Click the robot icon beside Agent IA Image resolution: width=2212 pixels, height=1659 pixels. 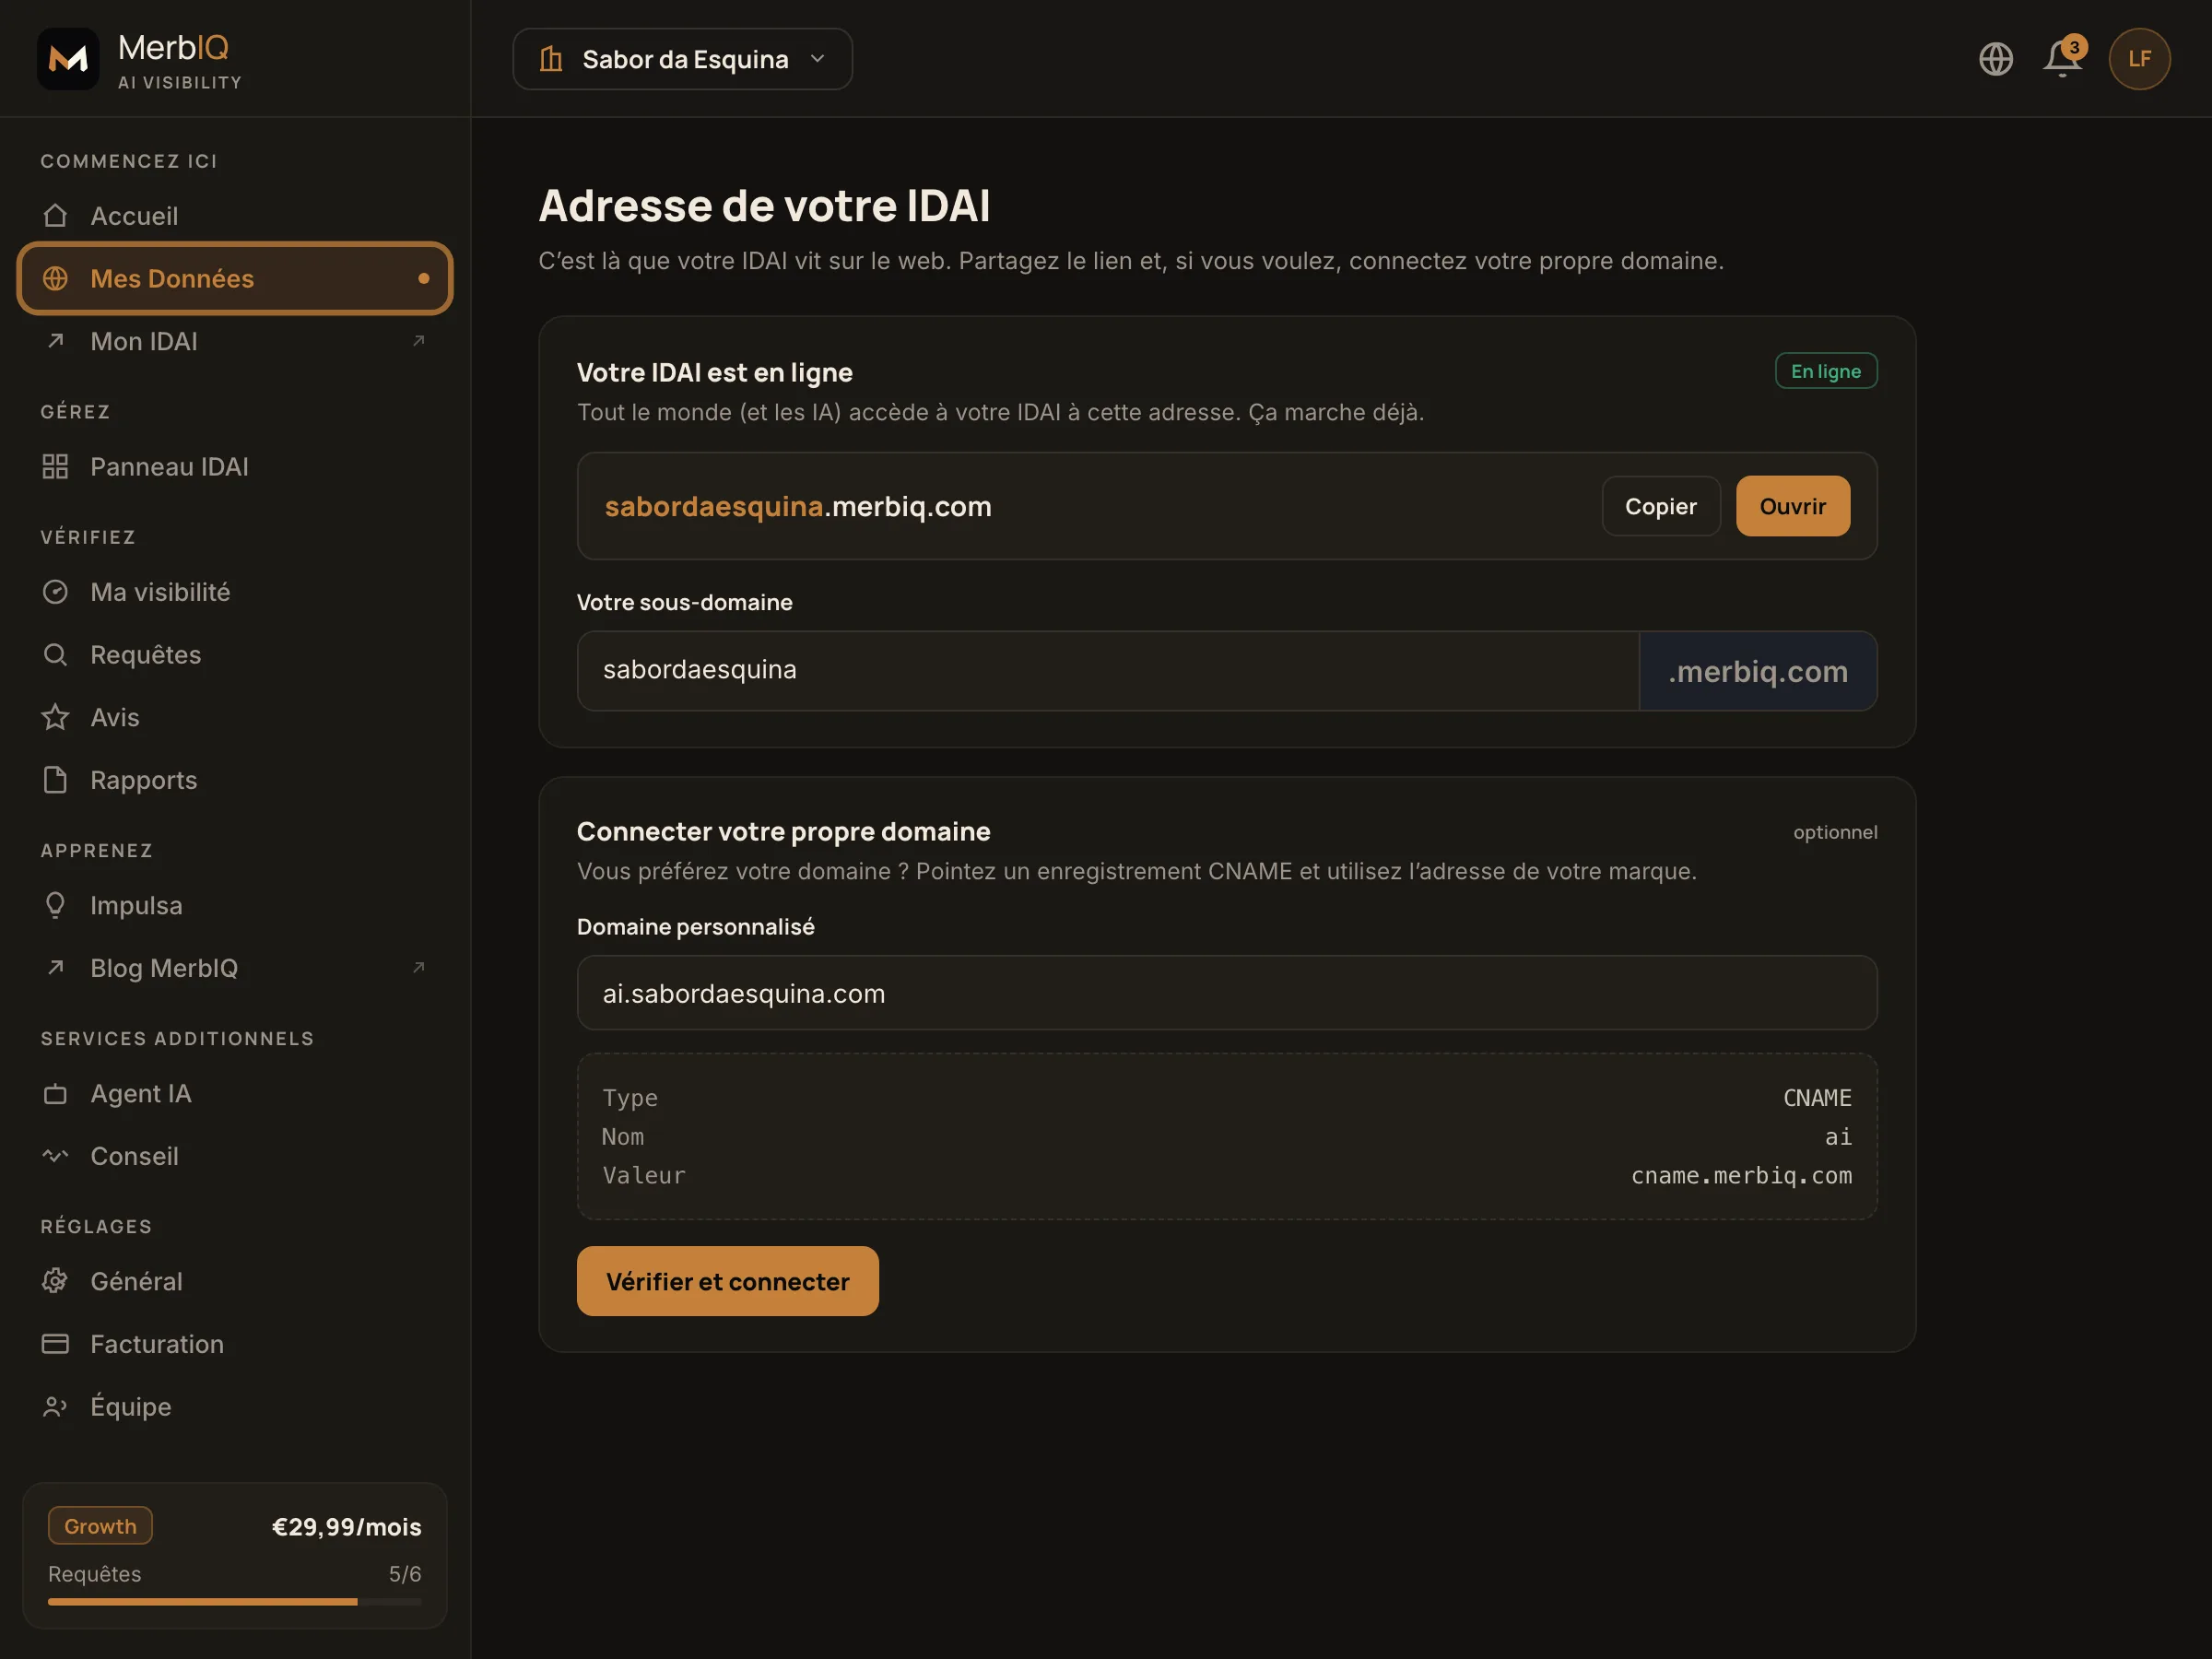(x=55, y=1094)
